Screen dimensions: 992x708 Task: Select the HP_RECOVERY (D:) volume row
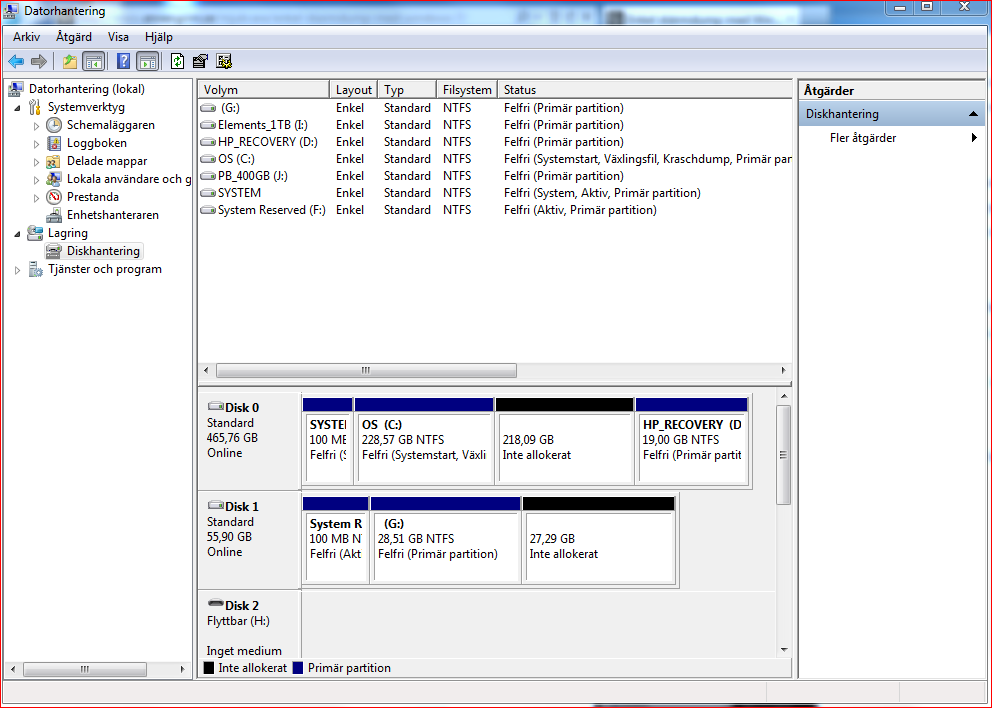(495, 142)
